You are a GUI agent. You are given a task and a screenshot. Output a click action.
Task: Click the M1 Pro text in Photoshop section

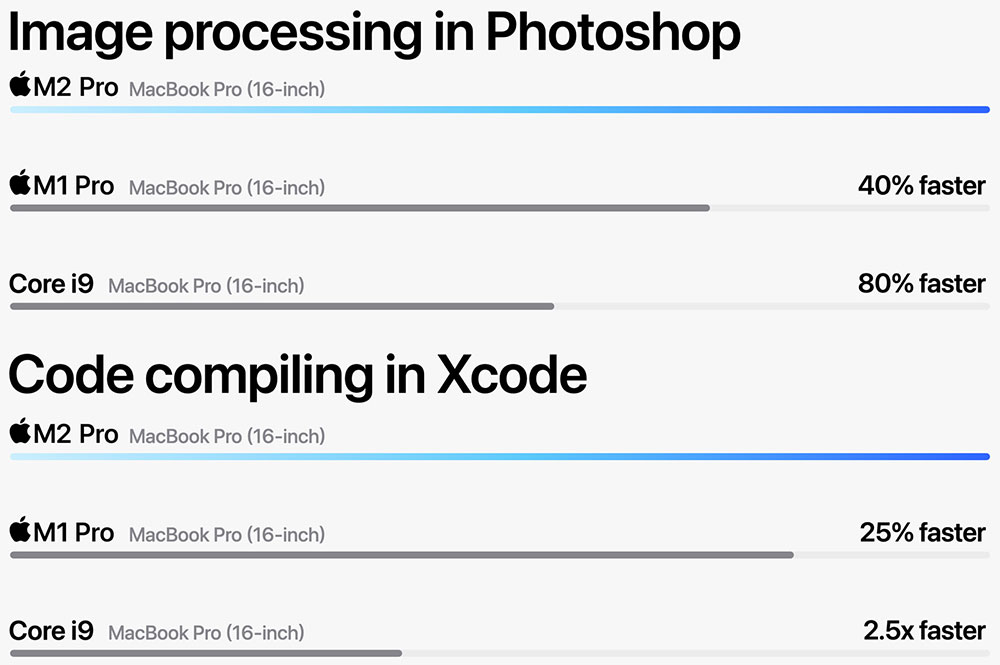point(74,186)
